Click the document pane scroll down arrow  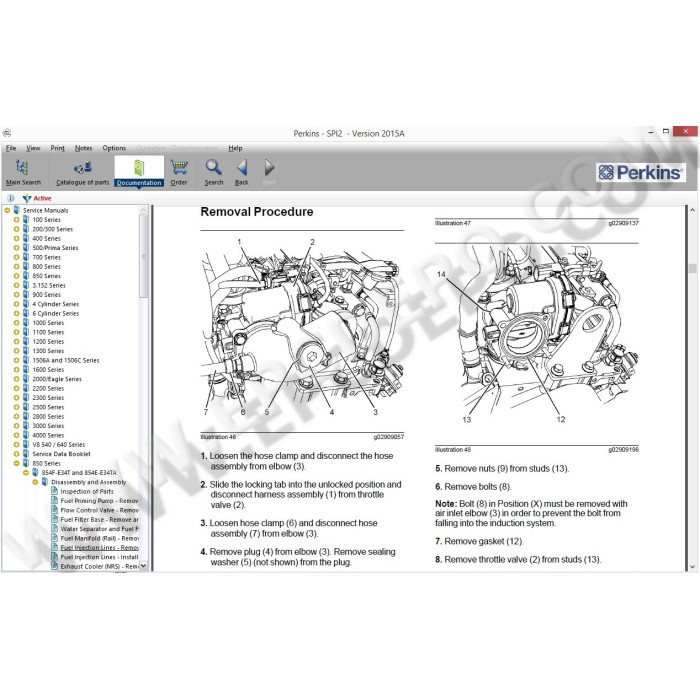(x=692, y=567)
